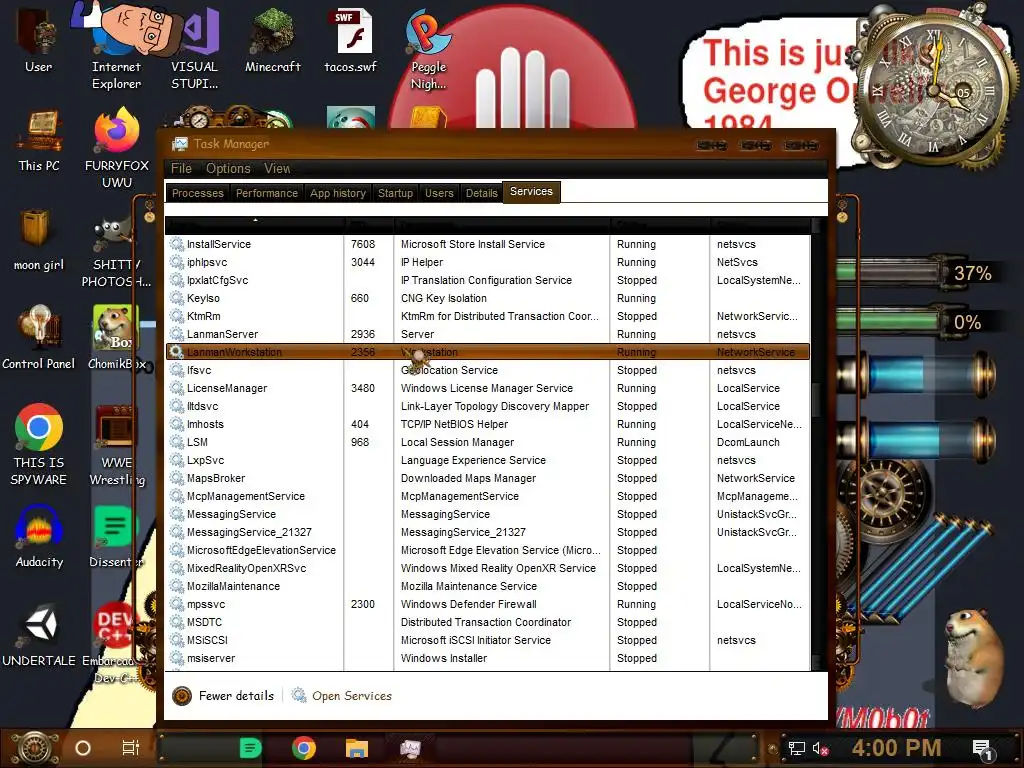Select the Task Manager taskbar icon
The width and height of the screenshot is (1024, 768).
(x=410, y=748)
